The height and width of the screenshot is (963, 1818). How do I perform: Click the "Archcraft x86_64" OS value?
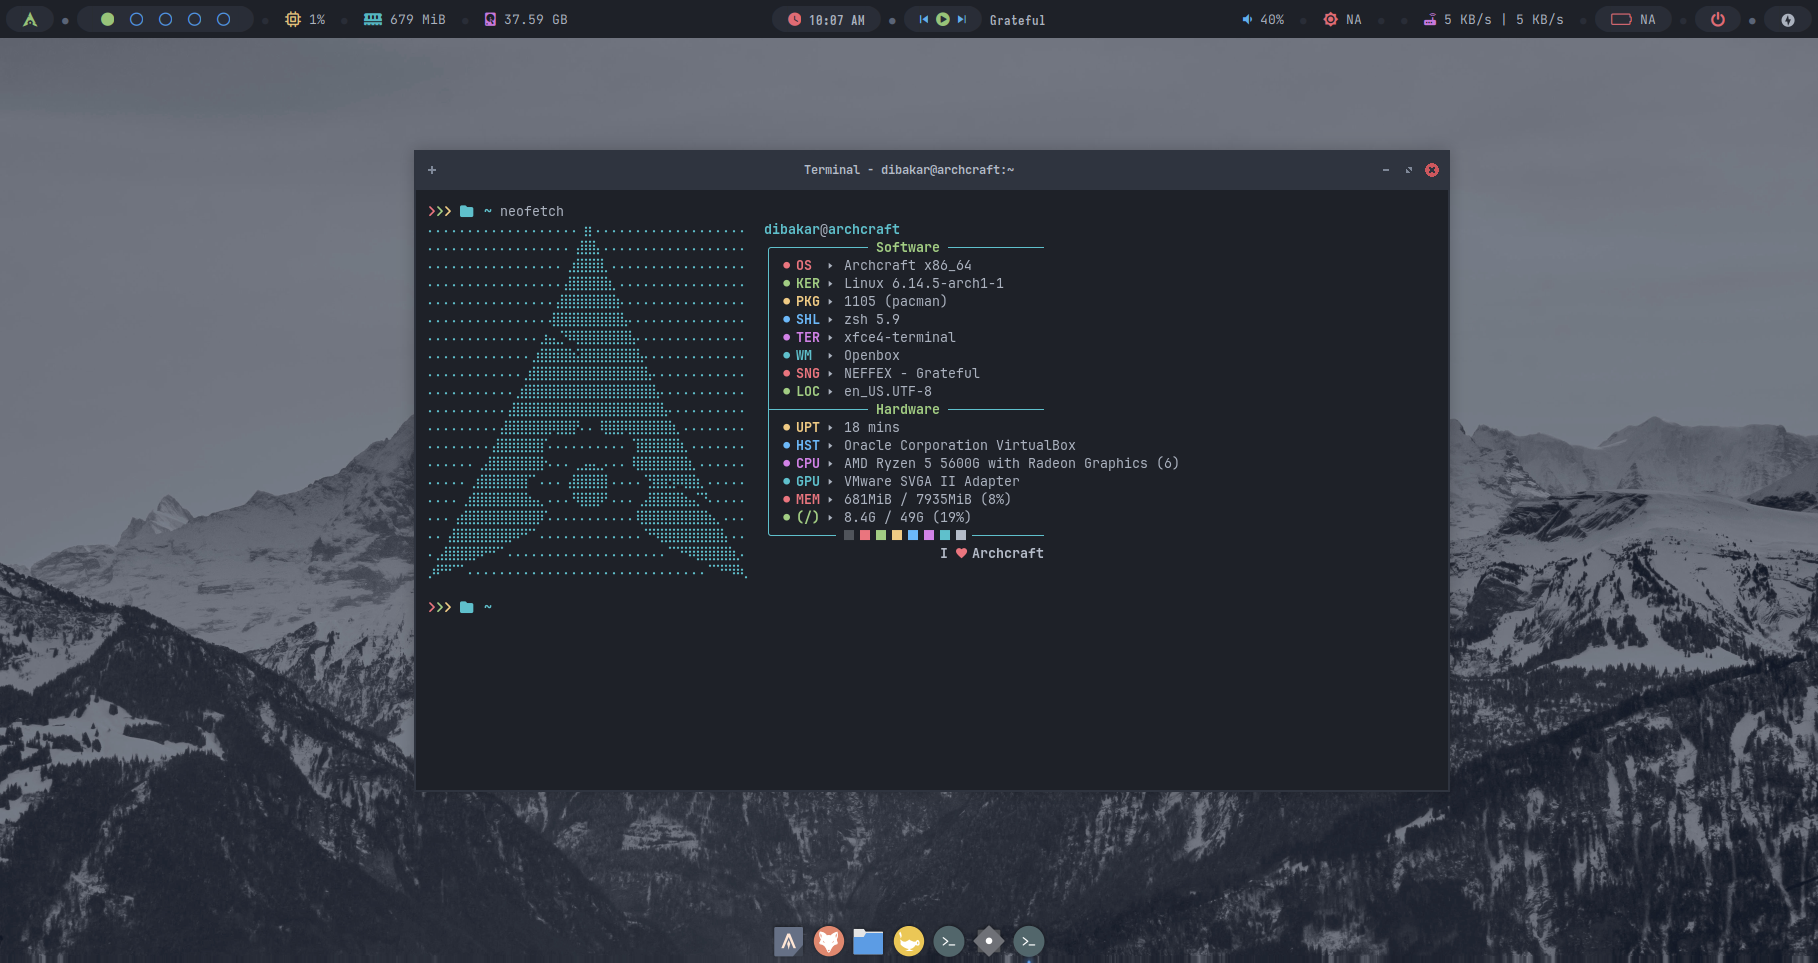click(908, 265)
